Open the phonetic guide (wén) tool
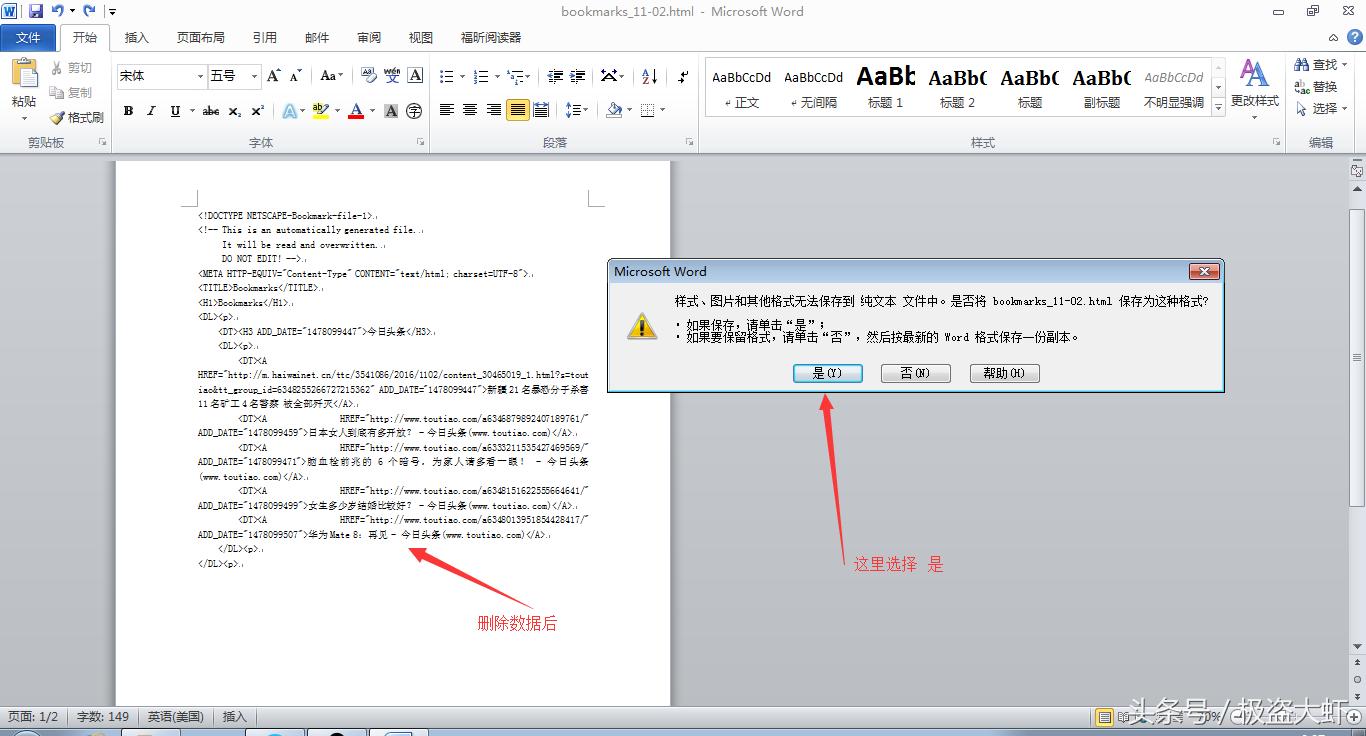Screen dimensions: 1366x736 tap(392, 76)
